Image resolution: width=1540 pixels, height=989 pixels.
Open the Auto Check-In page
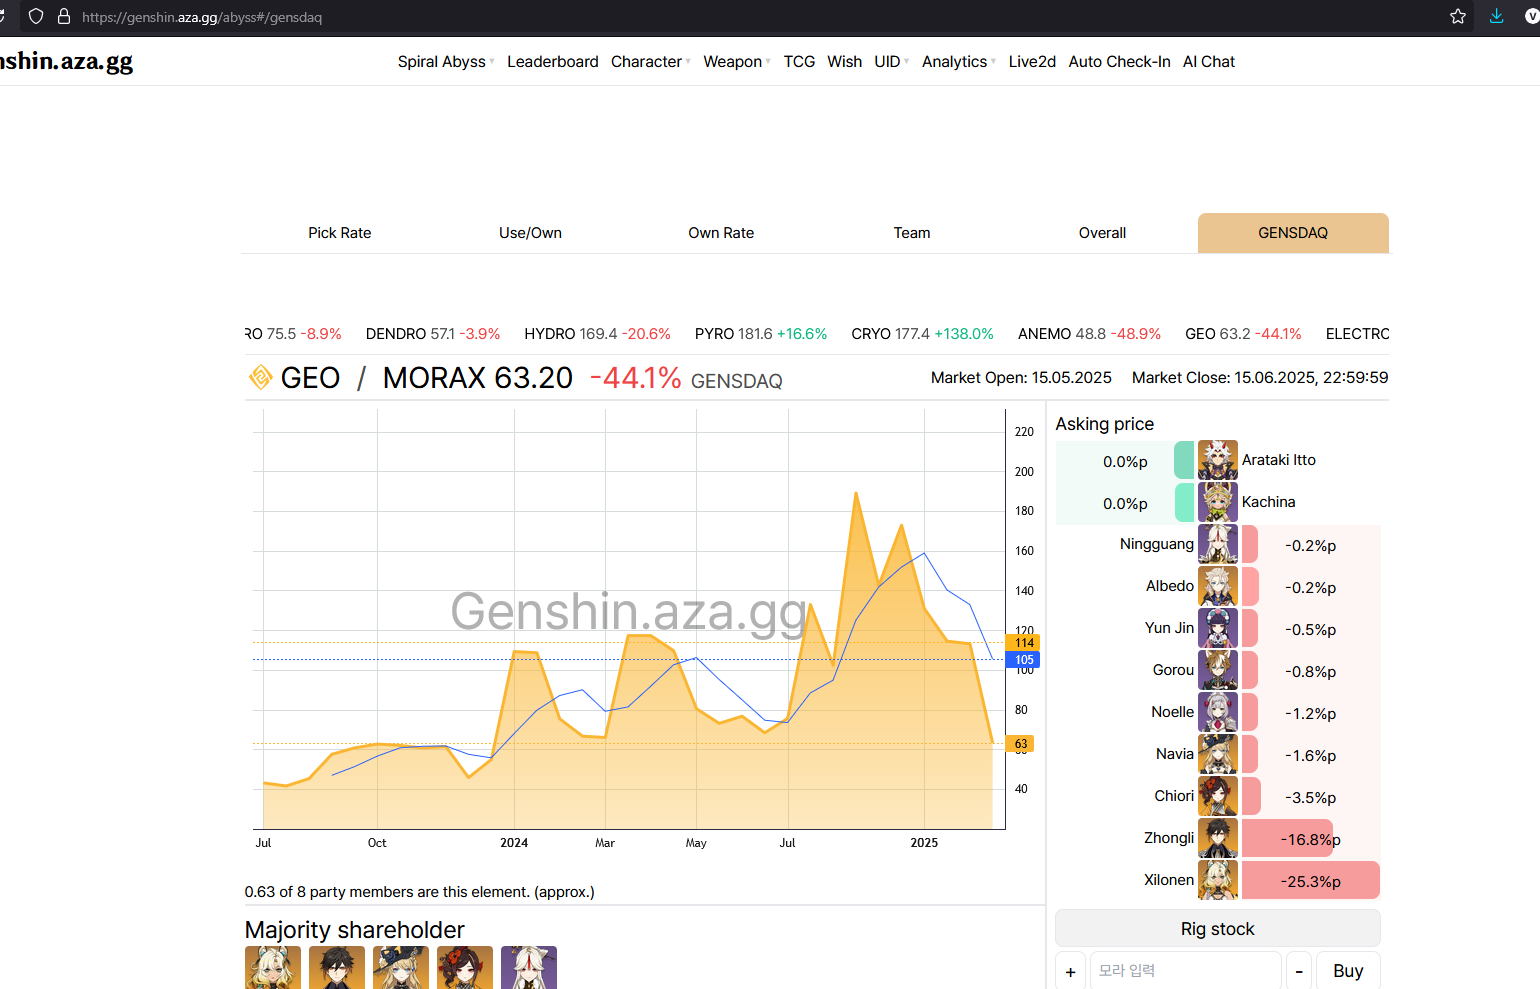pos(1119,61)
